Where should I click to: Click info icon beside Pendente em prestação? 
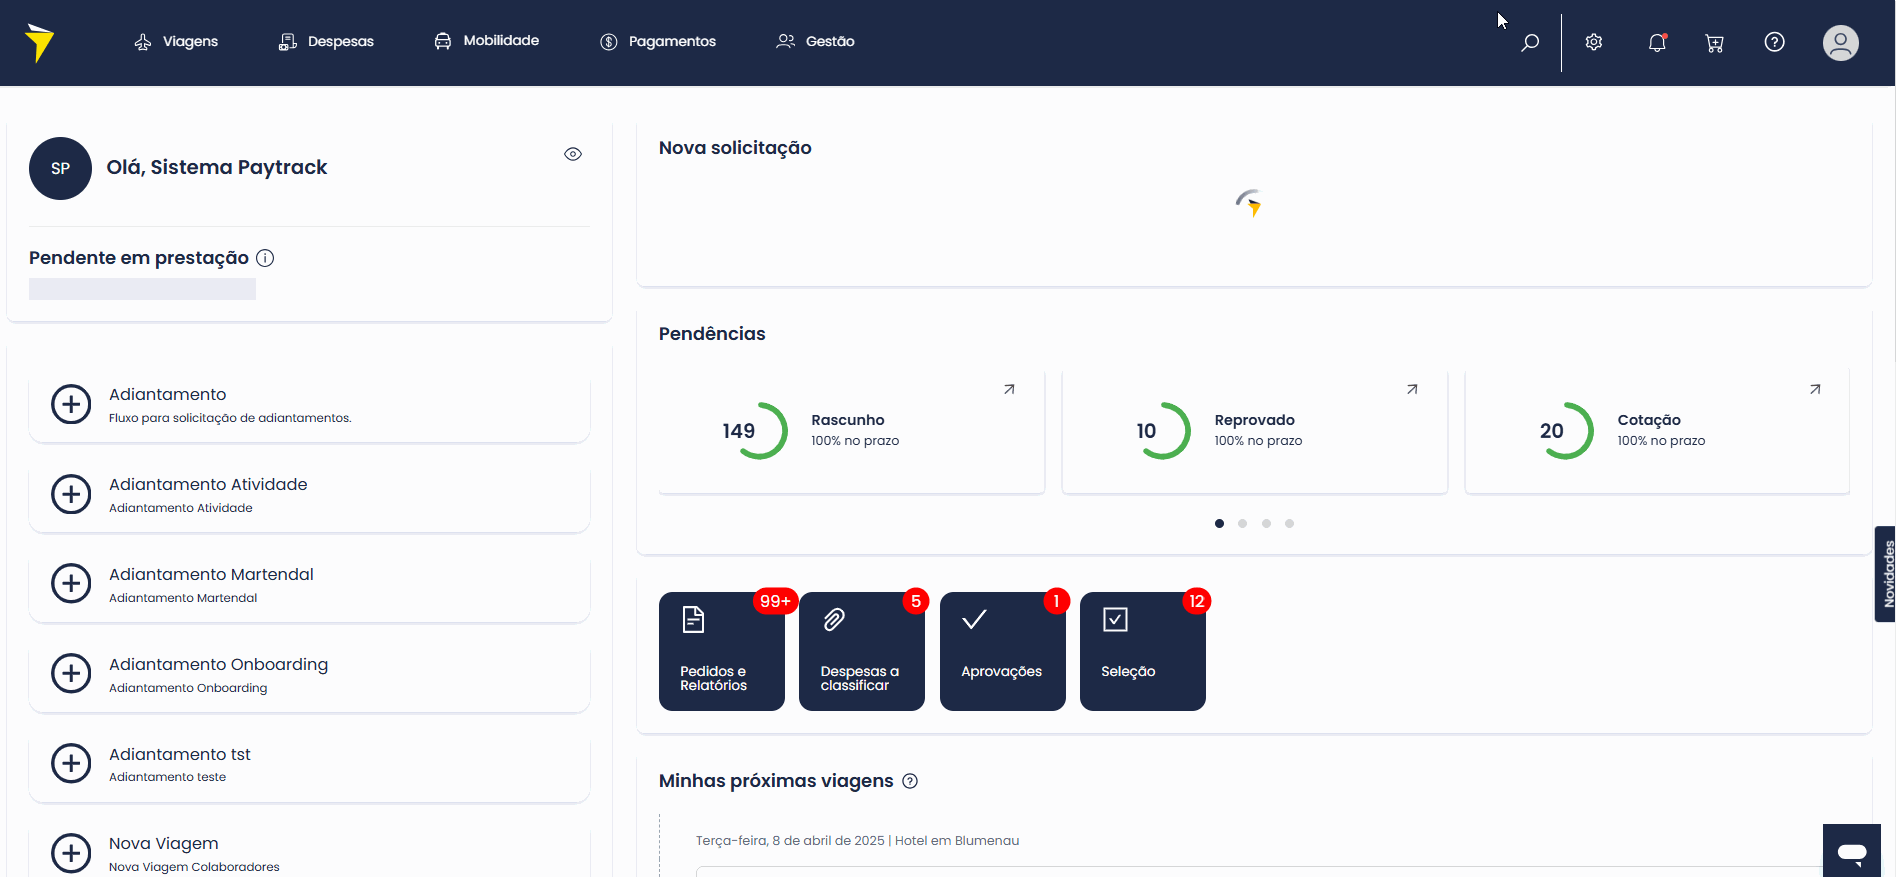[x=265, y=258]
